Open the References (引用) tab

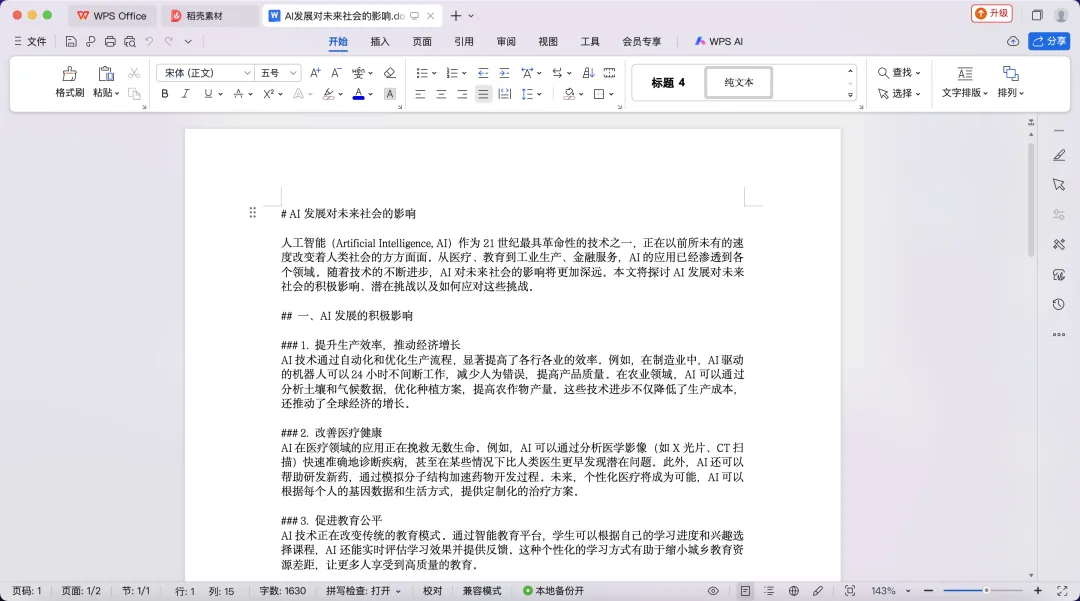464,41
